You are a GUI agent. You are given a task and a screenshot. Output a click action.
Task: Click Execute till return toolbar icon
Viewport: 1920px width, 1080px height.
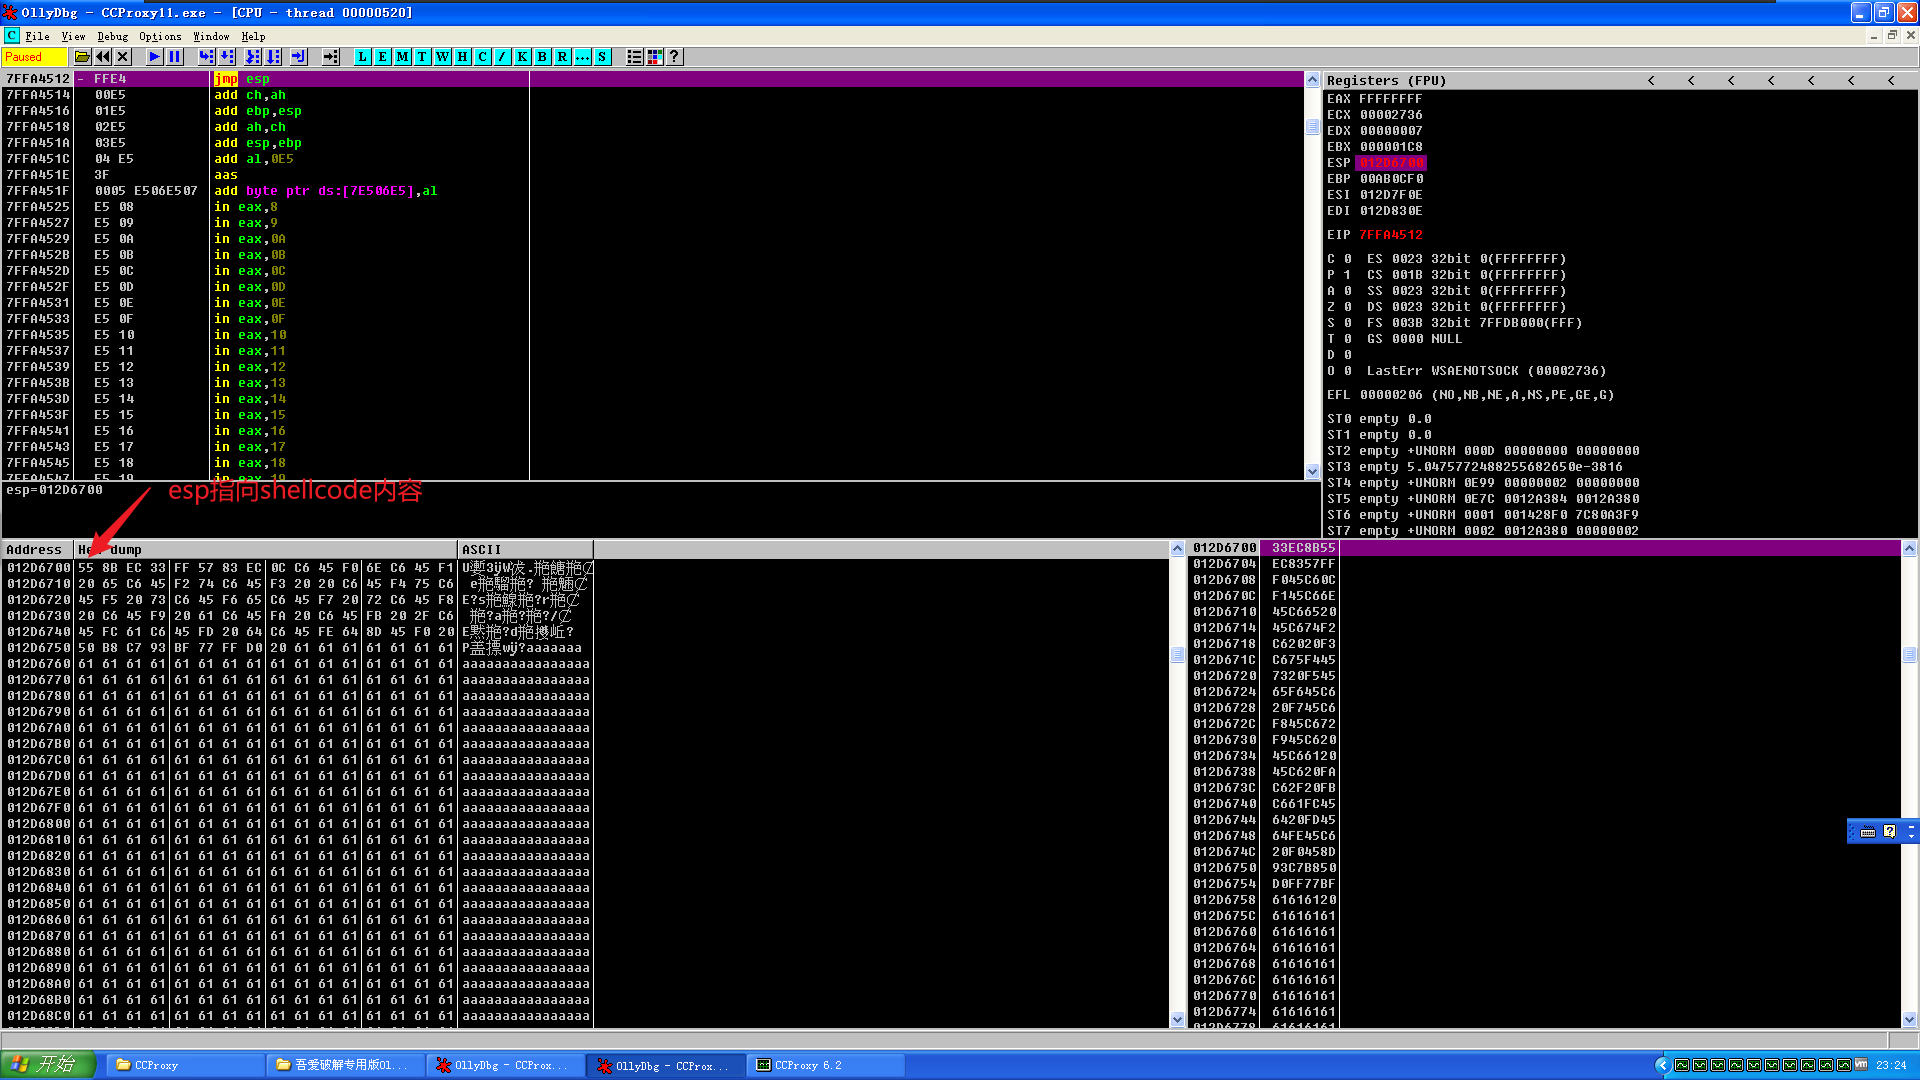[298, 57]
